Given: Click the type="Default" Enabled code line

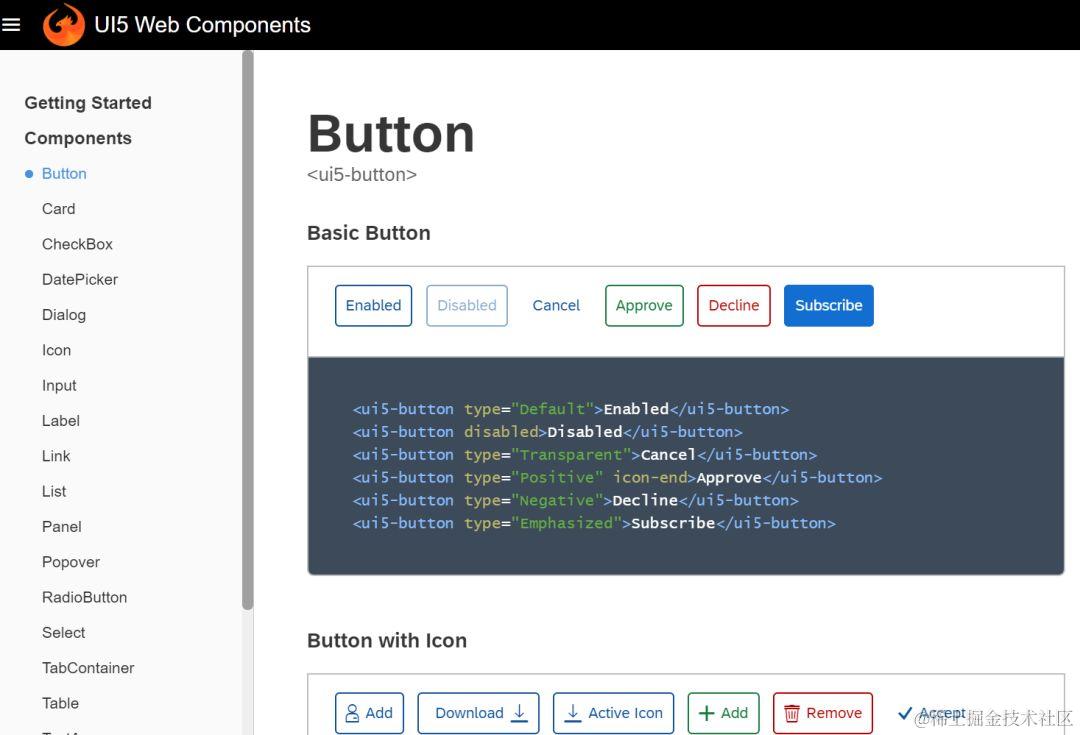Looking at the screenshot, I should point(571,409).
